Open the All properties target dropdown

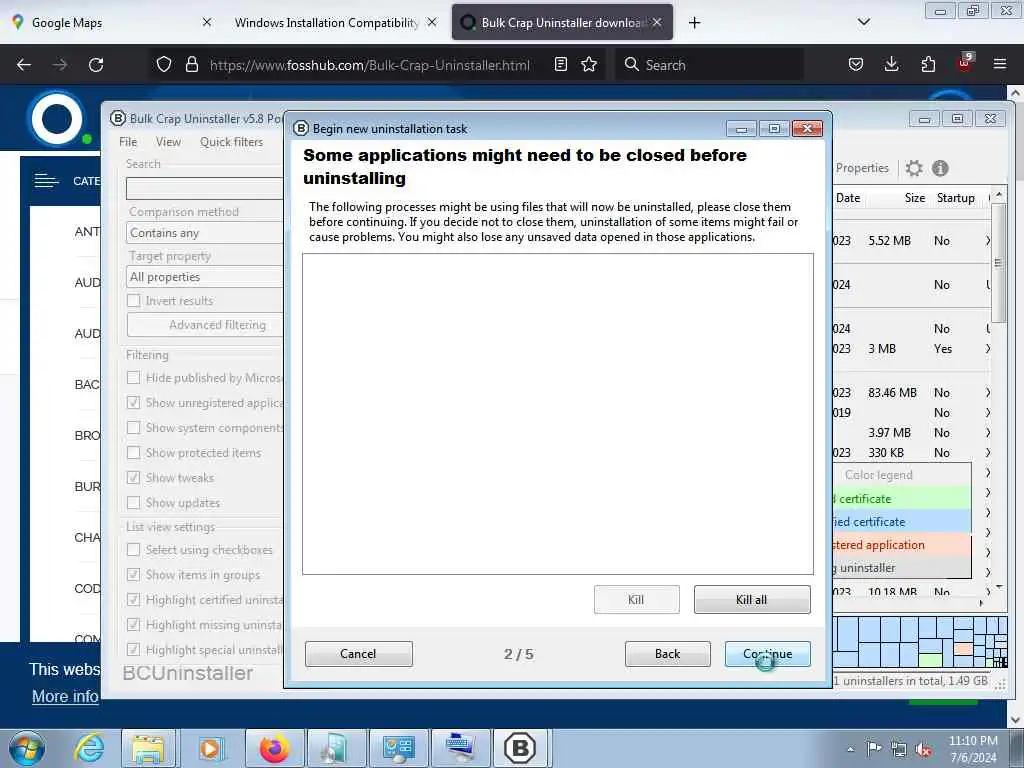pyautogui.click(x=204, y=277)
